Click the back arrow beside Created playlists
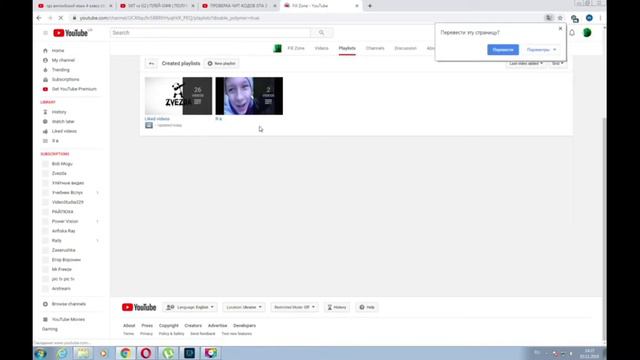 151,64
